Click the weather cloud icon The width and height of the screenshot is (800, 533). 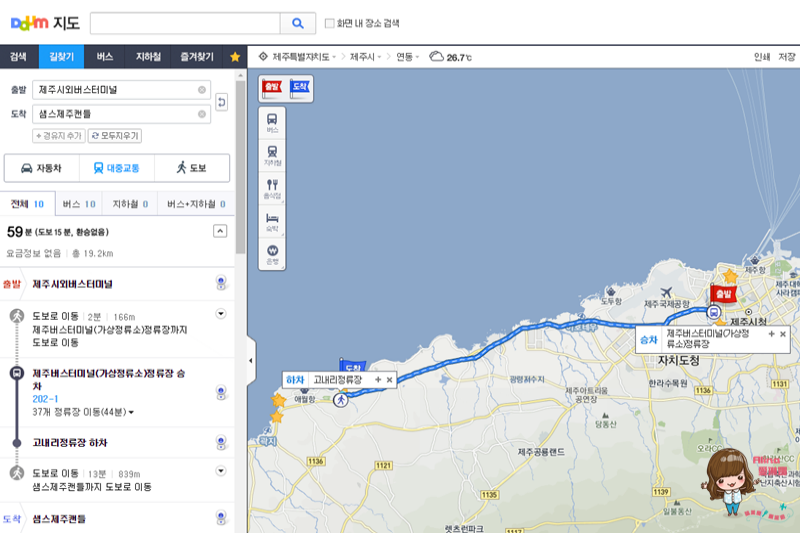[x=436, y=56]
